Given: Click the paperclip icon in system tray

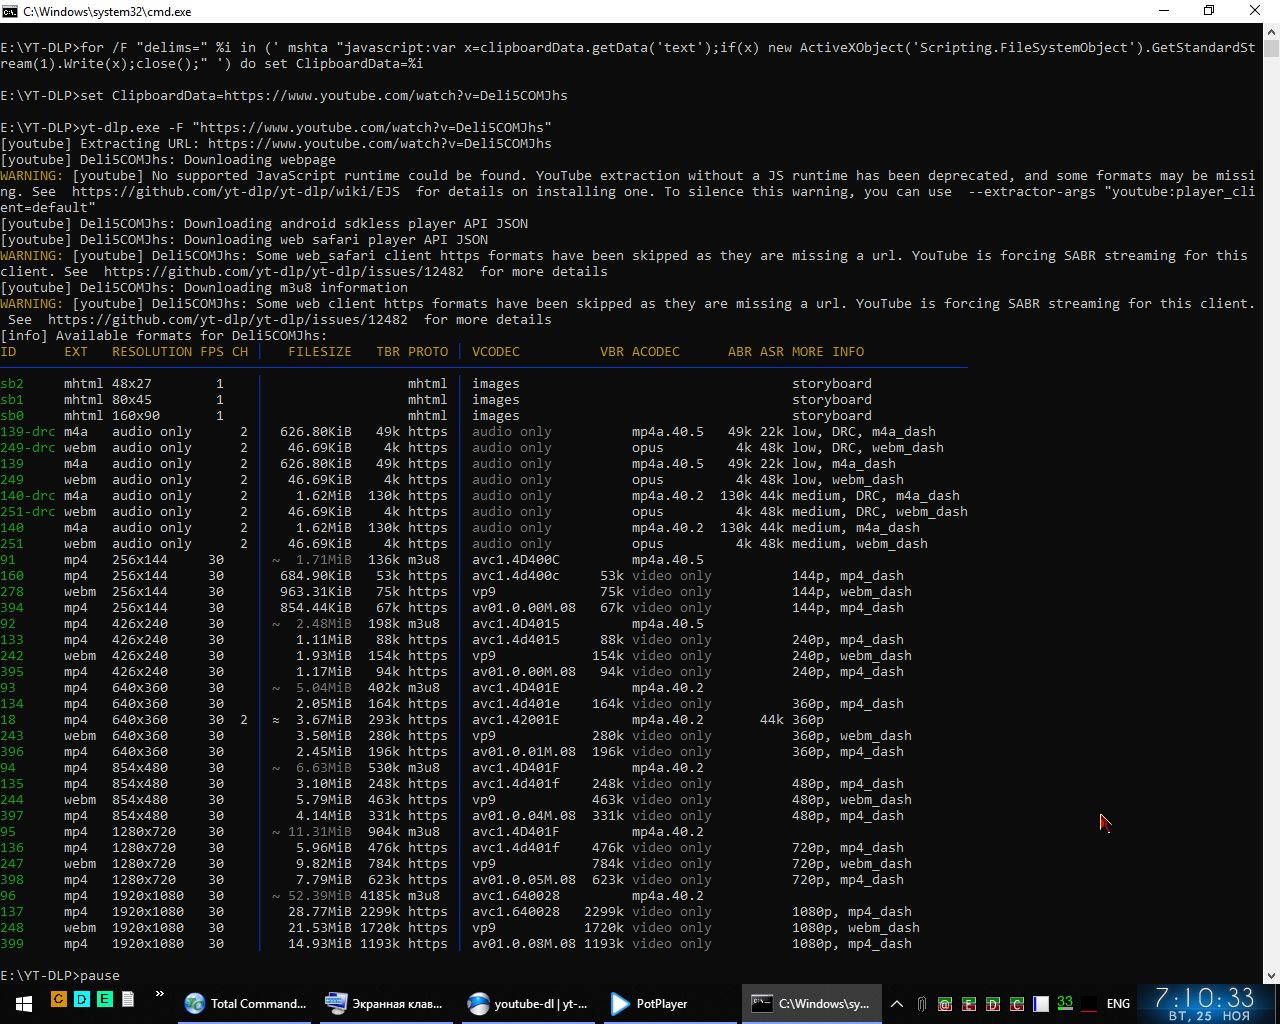Looking at the screenshot, I should (921, 1003).
